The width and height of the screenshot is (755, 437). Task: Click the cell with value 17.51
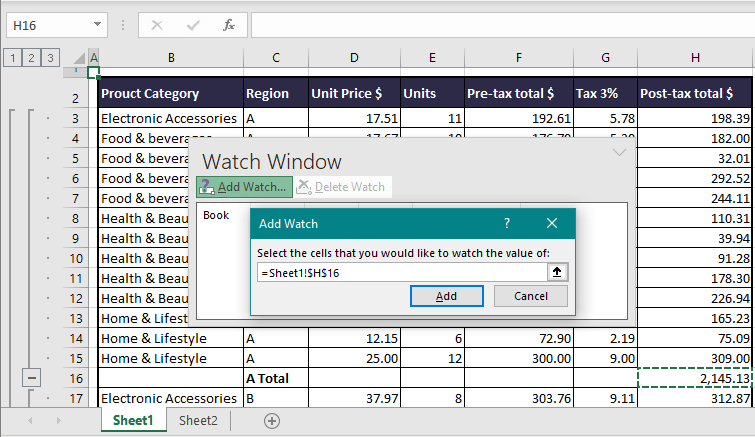pyautogui.click(x=354, y=118)
